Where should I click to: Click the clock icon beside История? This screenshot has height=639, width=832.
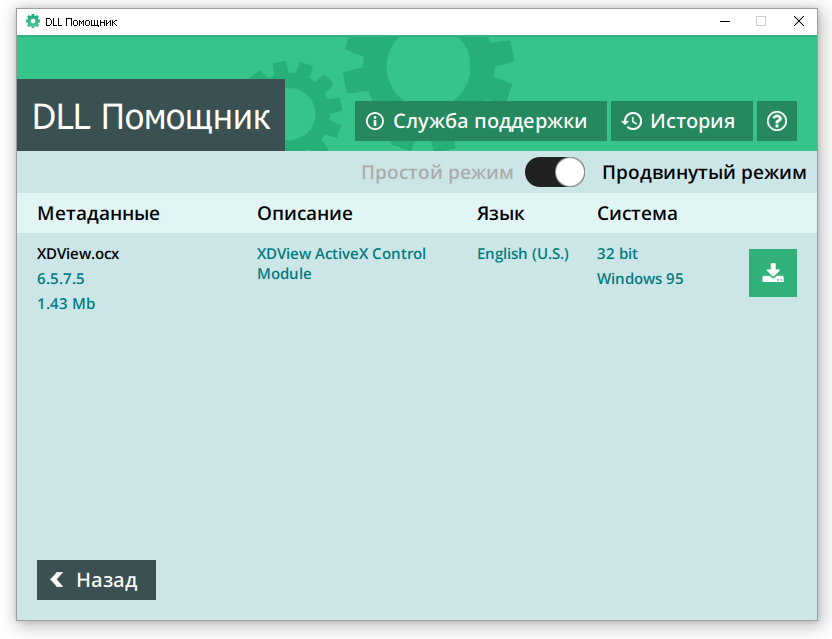click(x=630, y=120)
